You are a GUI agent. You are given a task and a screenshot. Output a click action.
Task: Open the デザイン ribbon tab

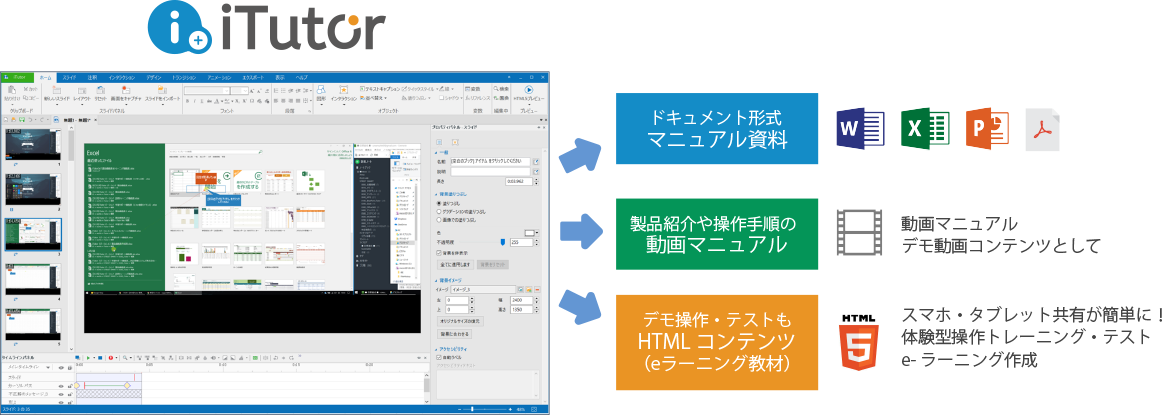point(154,78)
